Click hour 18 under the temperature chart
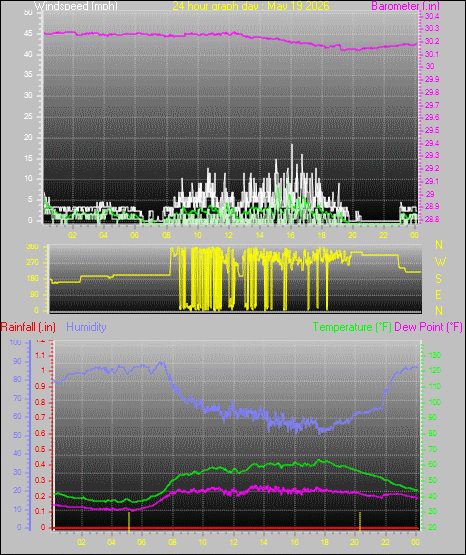This screenshot has width=466, height=555. tap(324, 542)
